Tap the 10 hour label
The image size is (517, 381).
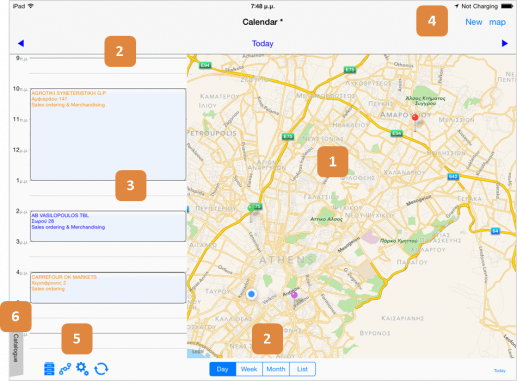point(20,89)
